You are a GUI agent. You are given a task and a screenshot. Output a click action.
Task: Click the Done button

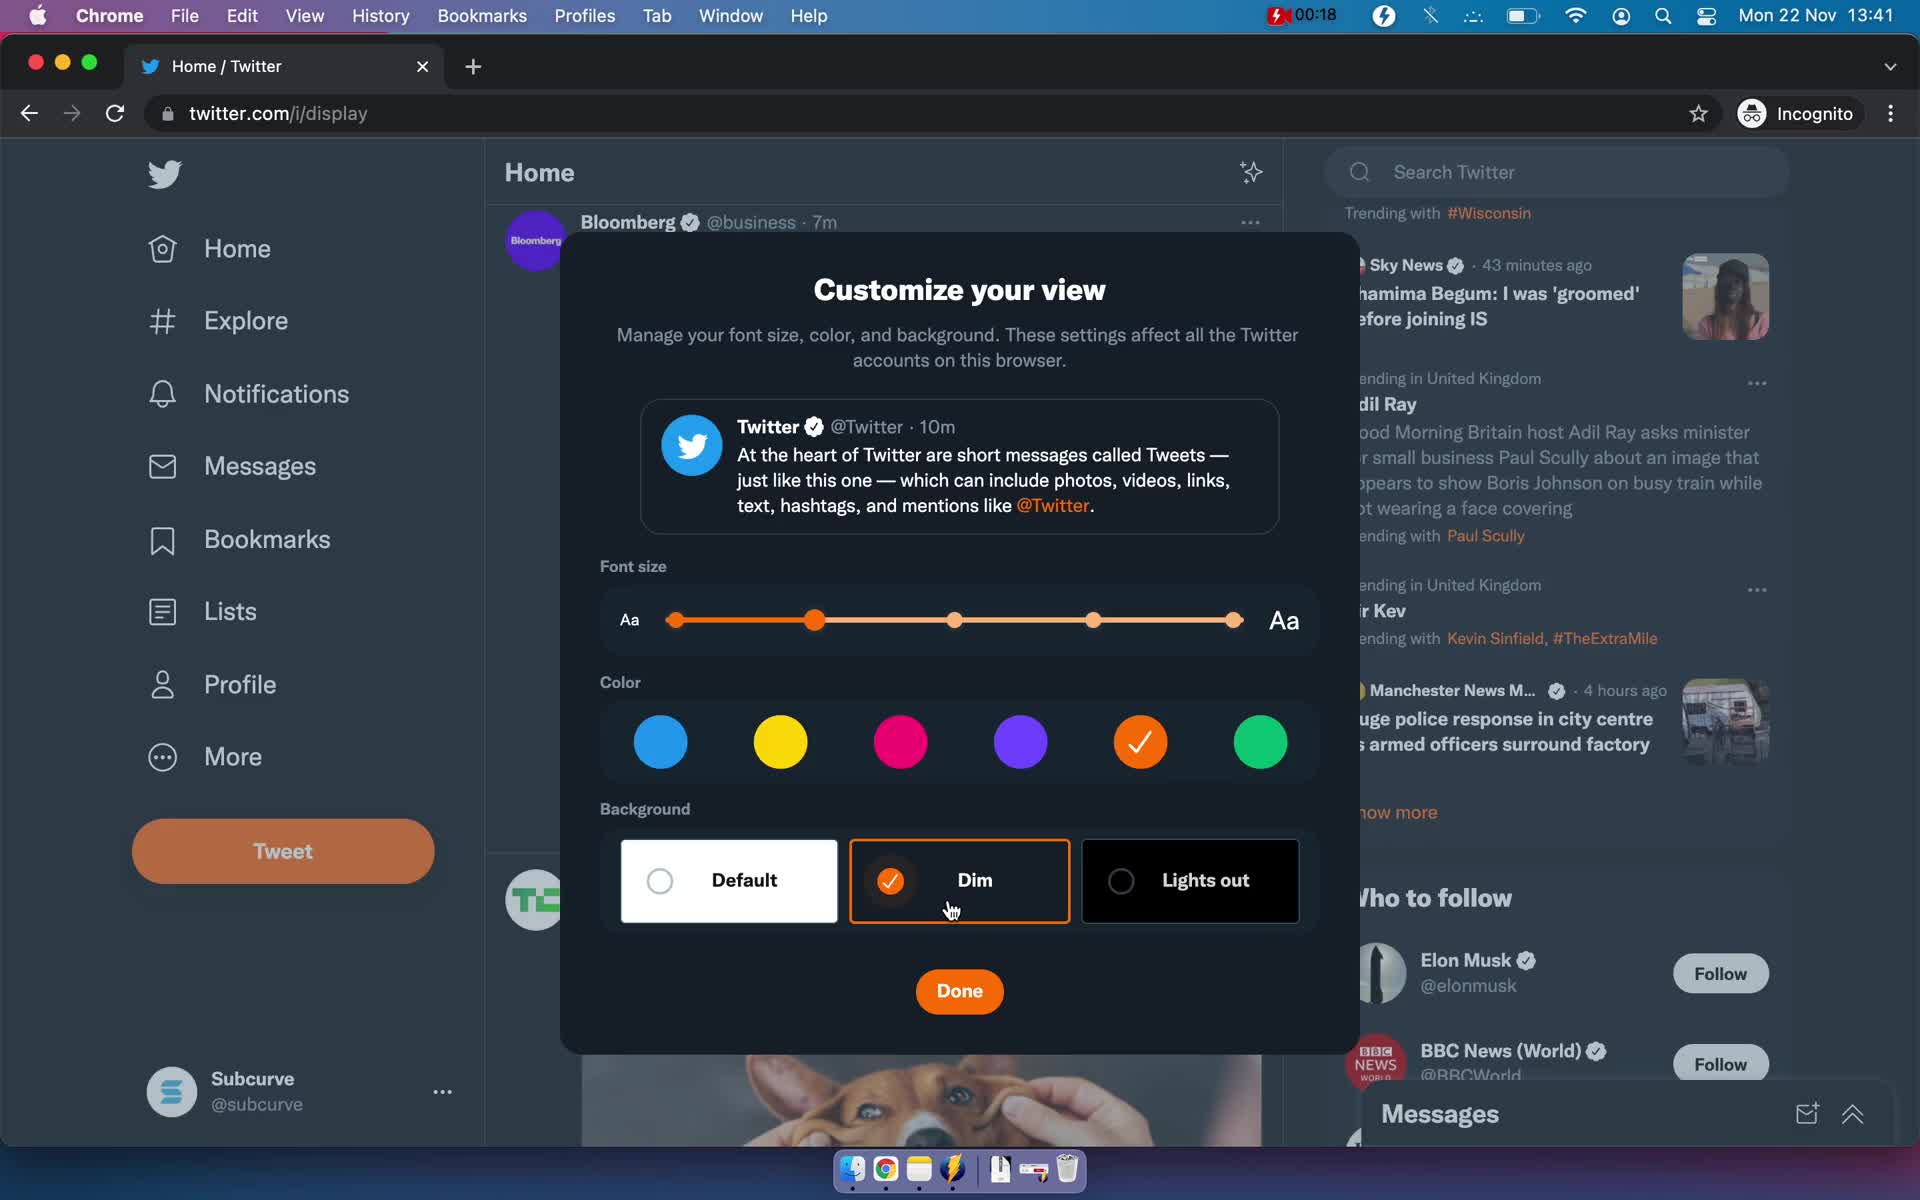pyautogui.click(x=959, y=990)
